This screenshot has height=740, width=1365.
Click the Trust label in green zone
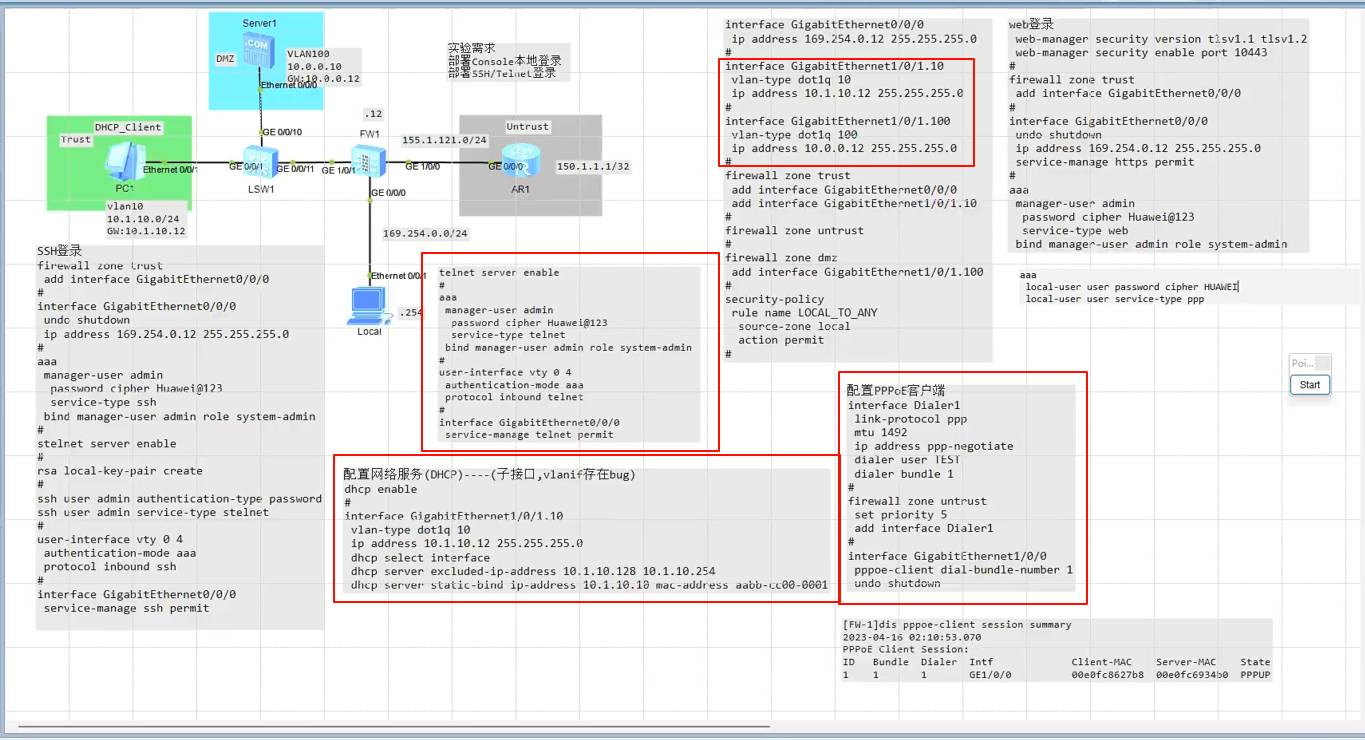click(76, 140)
